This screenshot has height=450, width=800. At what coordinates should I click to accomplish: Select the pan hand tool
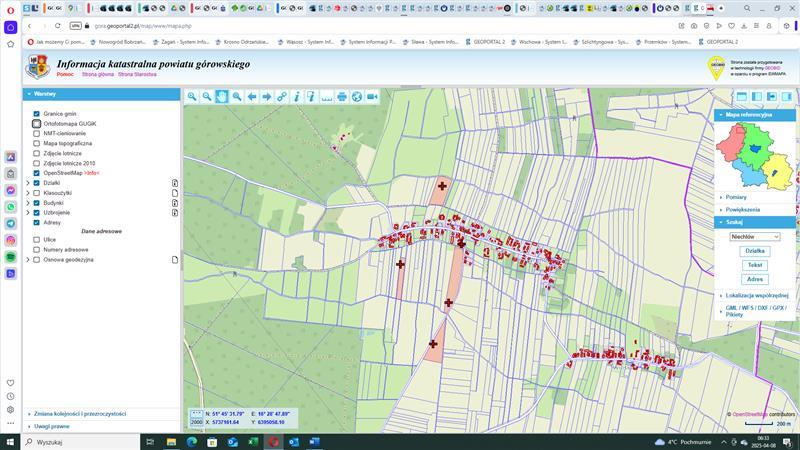pos(222,96)
